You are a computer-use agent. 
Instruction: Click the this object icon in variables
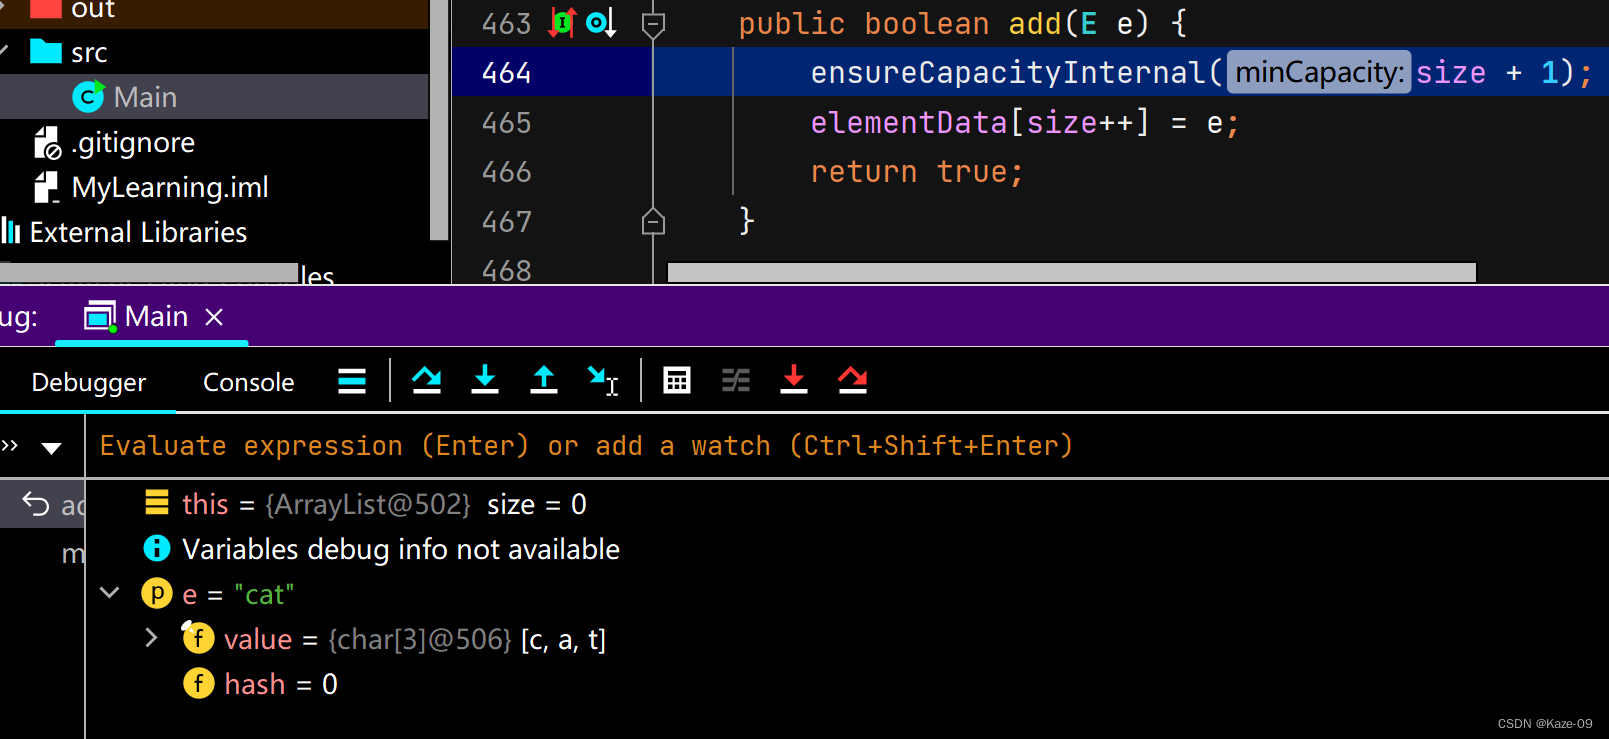(157, 502)
